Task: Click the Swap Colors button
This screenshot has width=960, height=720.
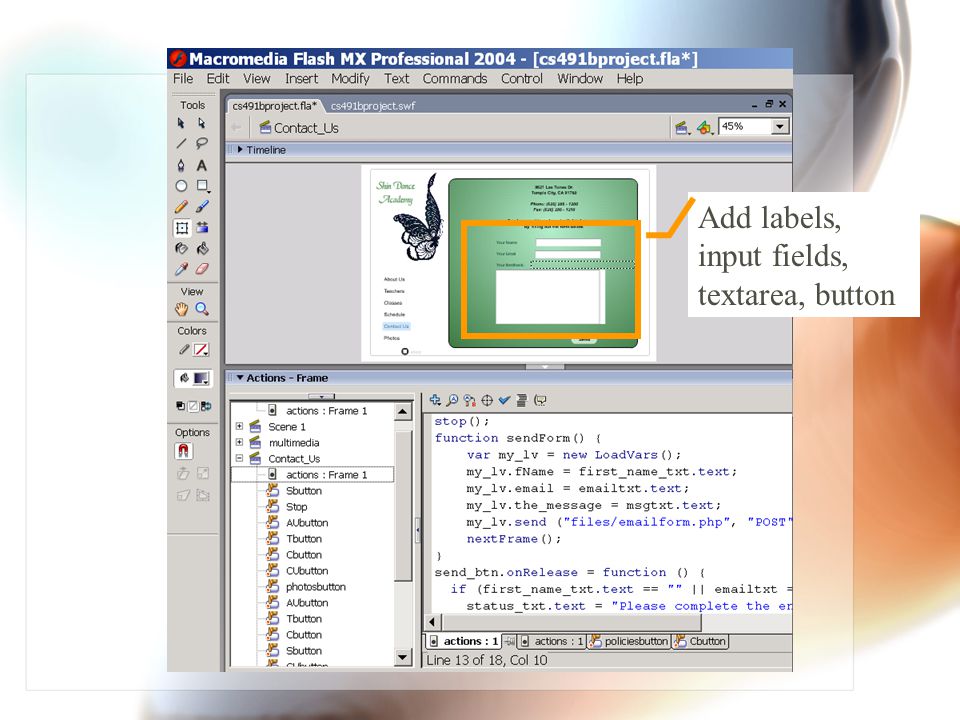Action: pos(206,405)
